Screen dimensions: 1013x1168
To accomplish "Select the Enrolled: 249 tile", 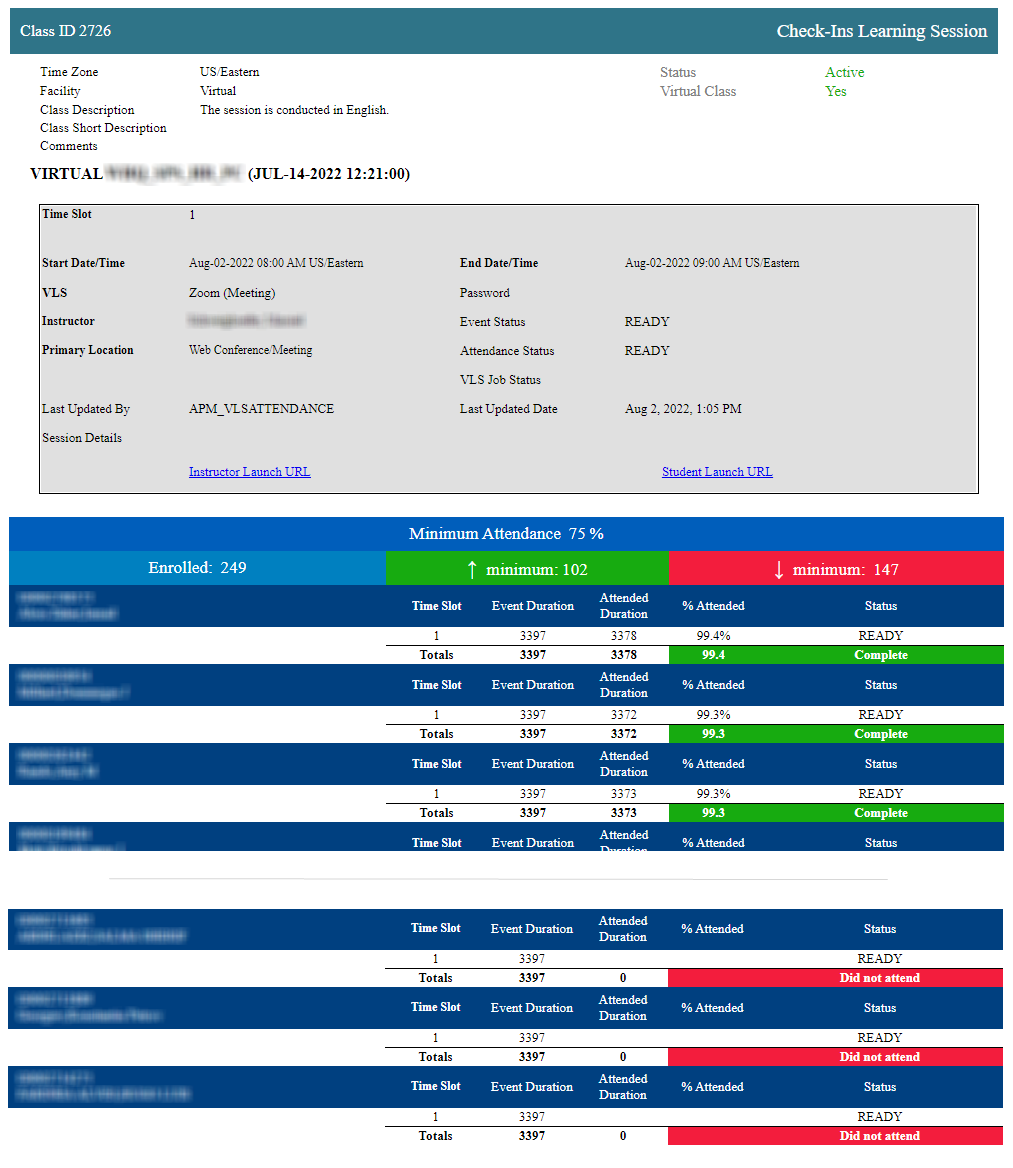I will click(197, 568).
